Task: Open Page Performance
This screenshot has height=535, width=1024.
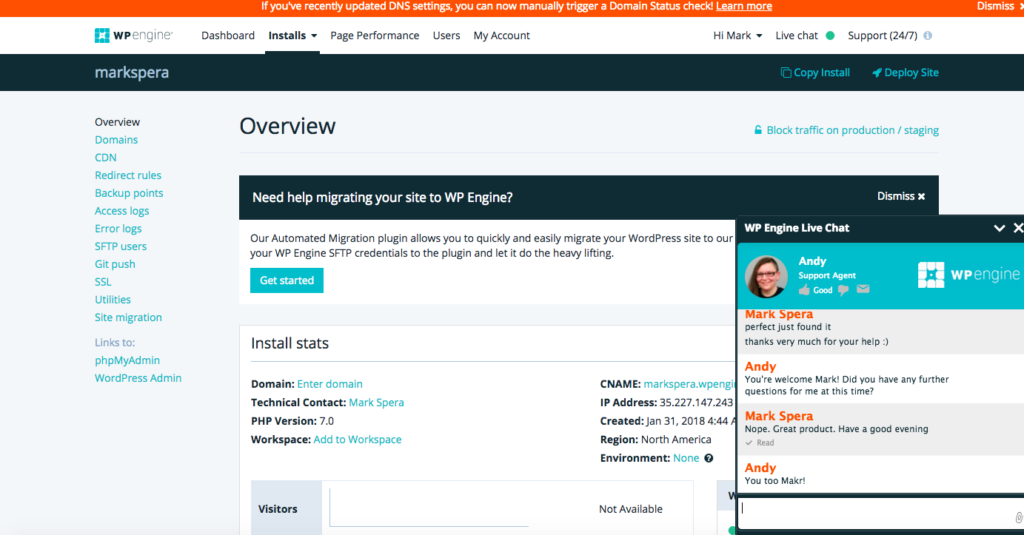Action: point(375,35)
